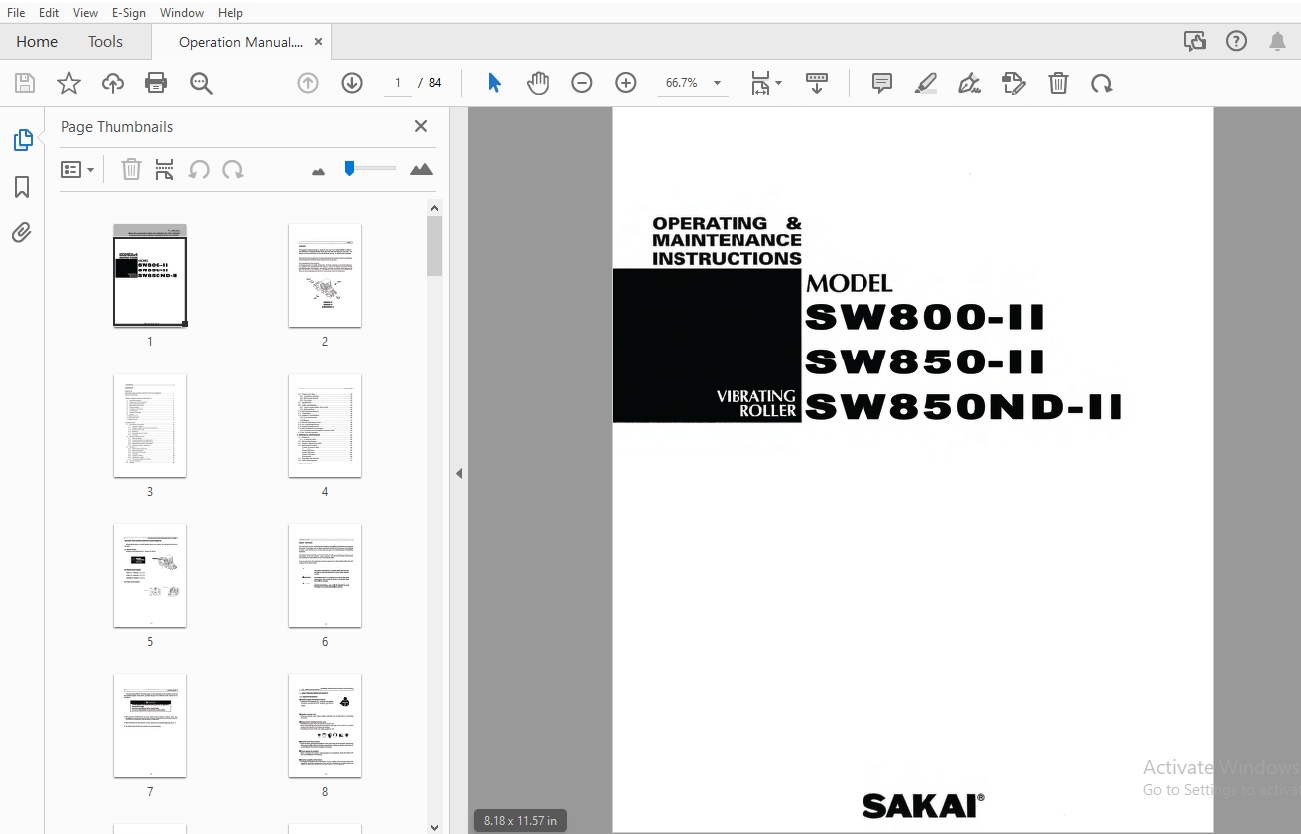Zoom out with the minus button

click(x=582, y=83)
